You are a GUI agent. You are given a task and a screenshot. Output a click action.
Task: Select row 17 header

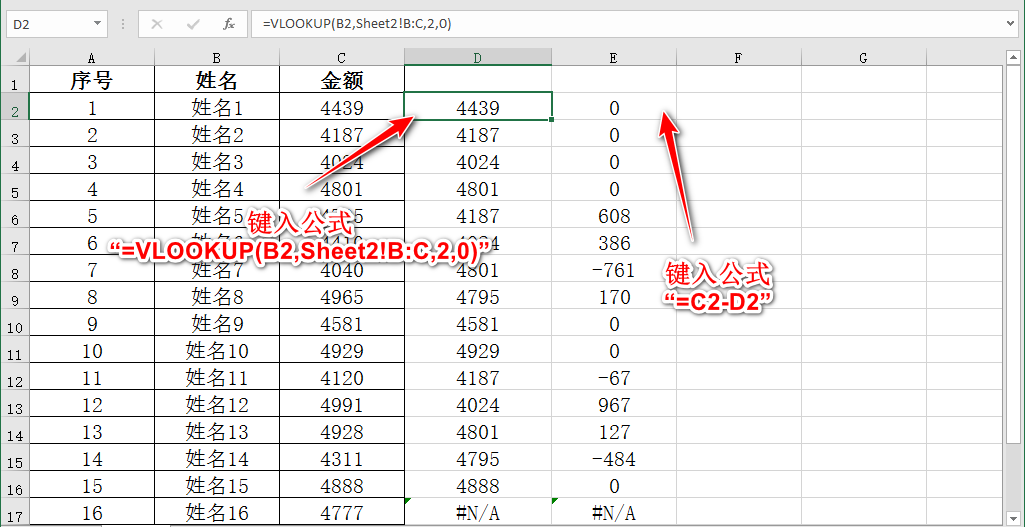click(14, 513)
